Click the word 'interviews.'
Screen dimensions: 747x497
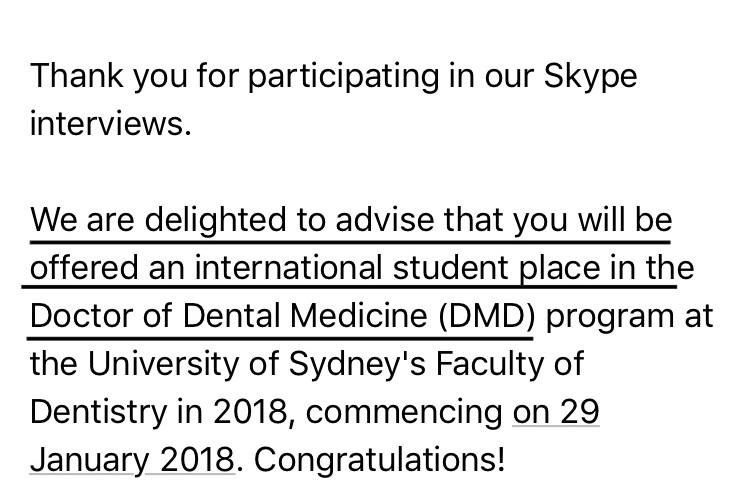tap(111, 123)
